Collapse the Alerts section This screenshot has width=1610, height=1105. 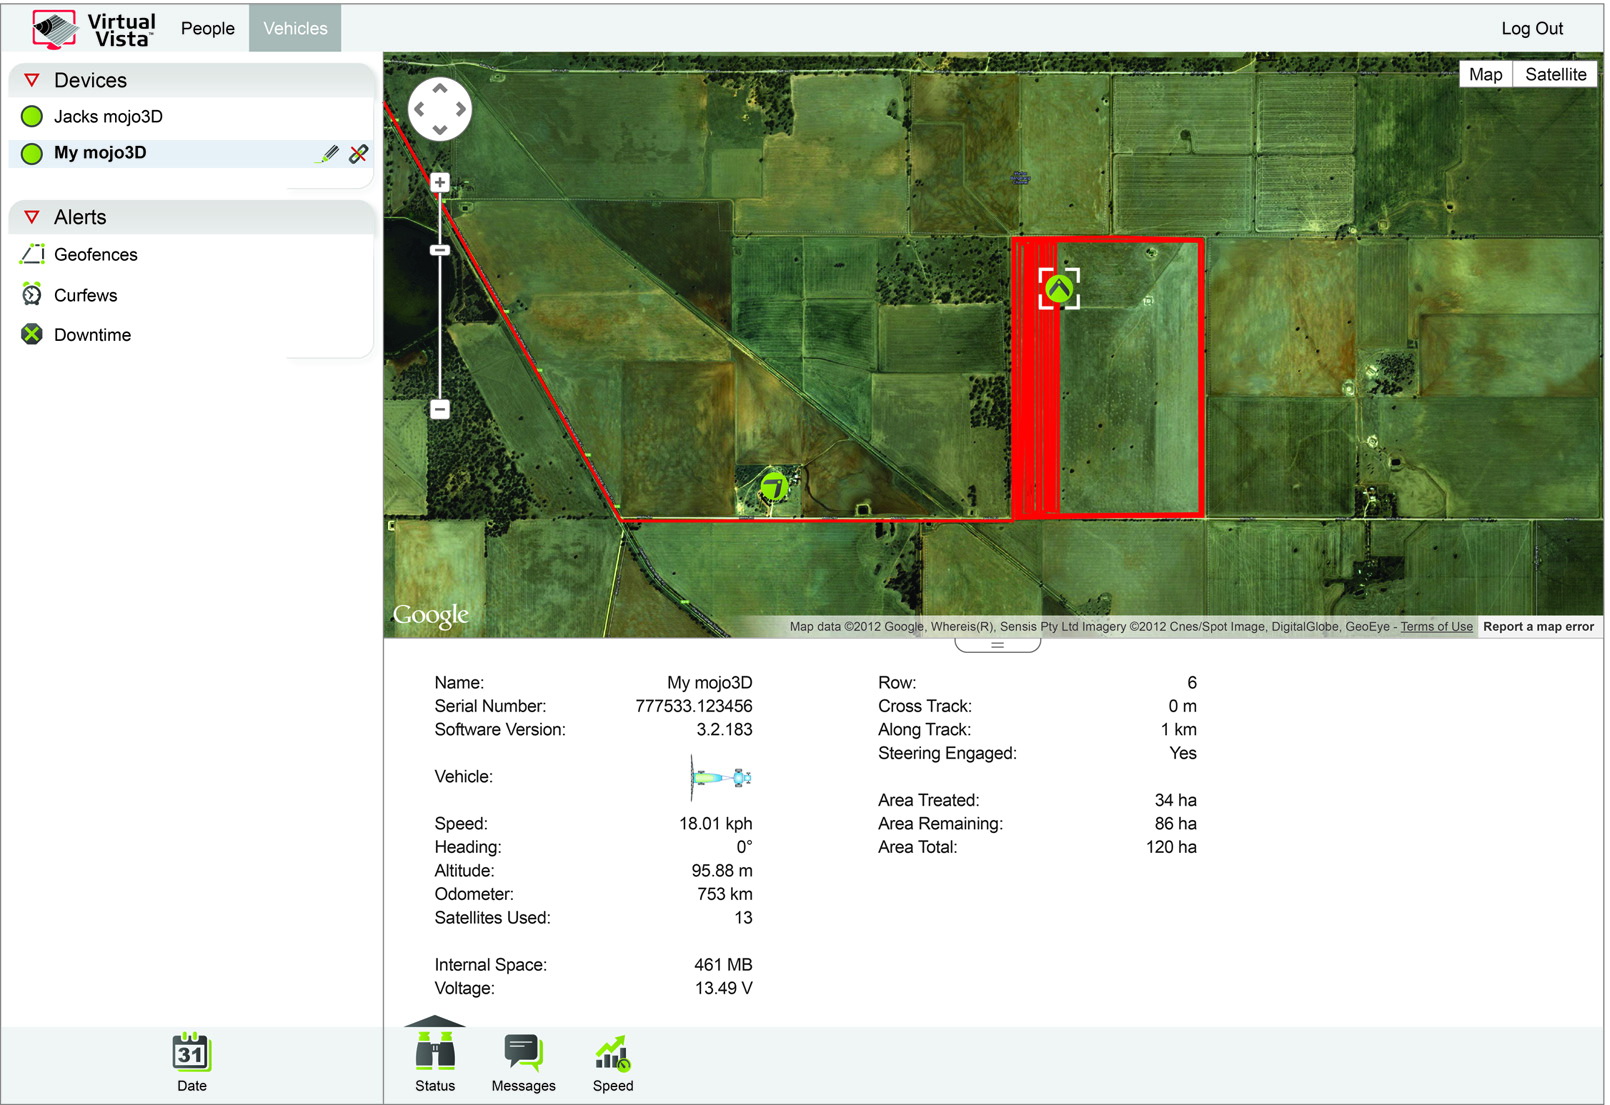click(32, 217)
